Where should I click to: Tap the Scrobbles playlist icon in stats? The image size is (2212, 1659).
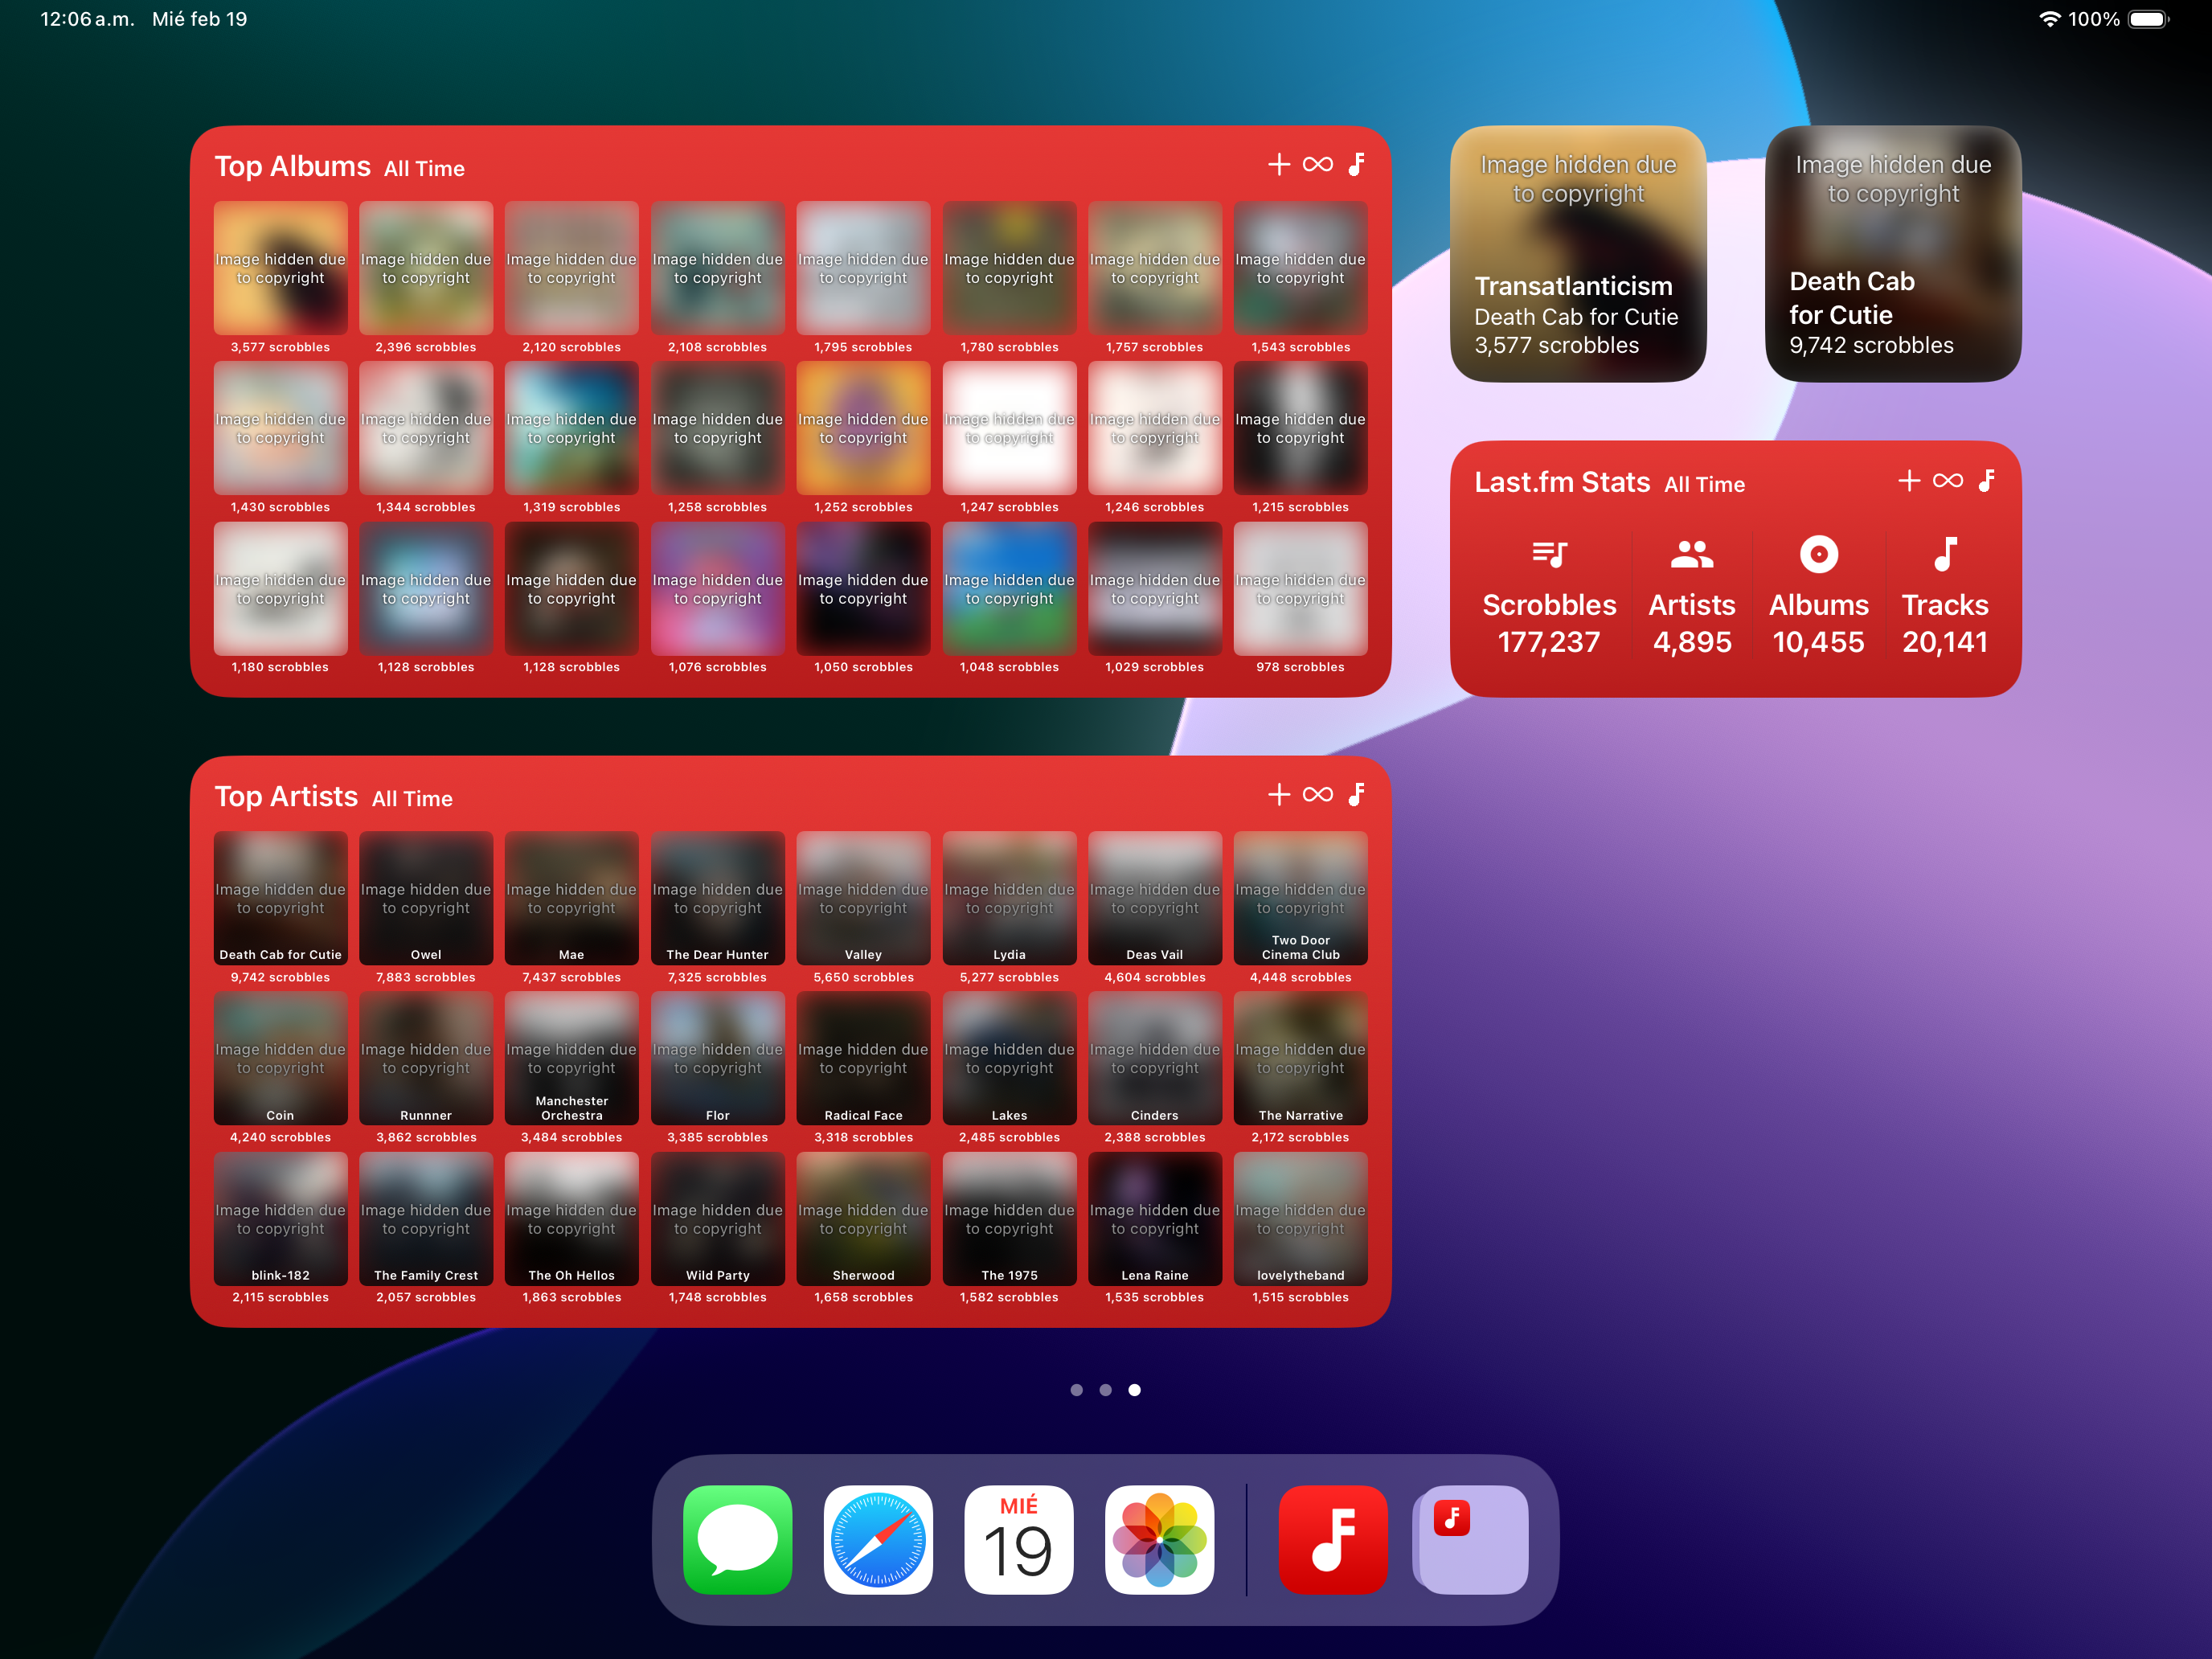click(x=1549, y=554)
